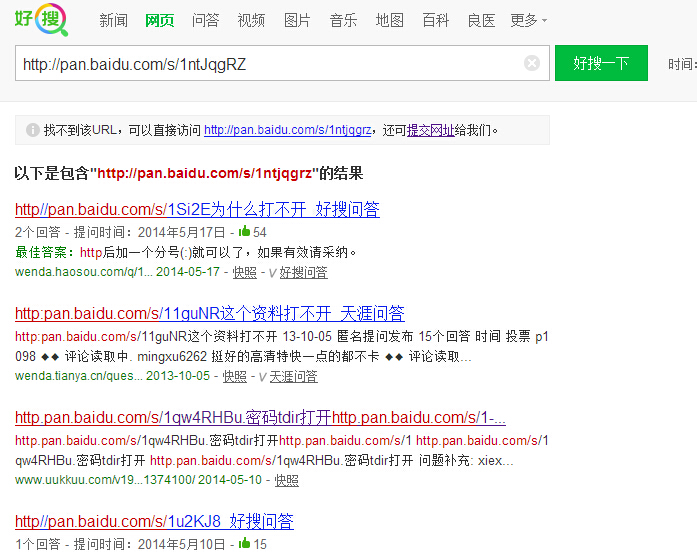Open result 1qw4RHBu.密码tdir打开
697x552 pixels.
[x=260, y=417]
